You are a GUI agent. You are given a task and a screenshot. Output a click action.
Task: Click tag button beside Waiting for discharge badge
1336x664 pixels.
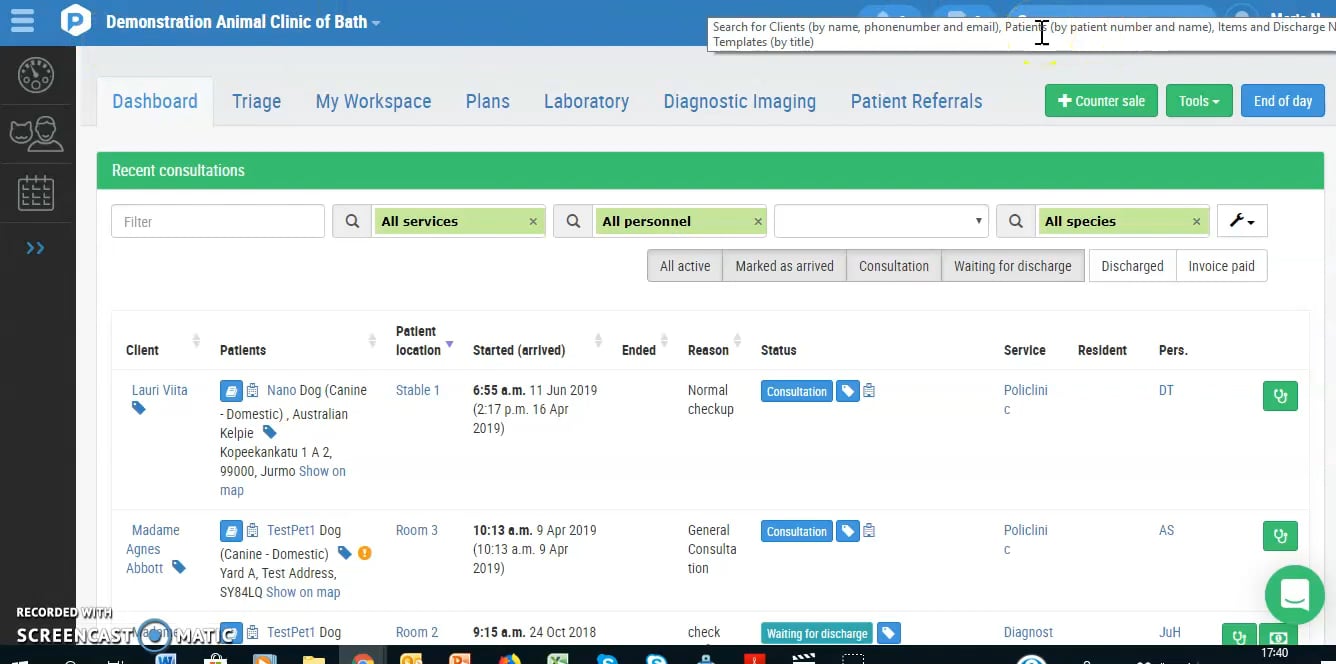(888, 633)
